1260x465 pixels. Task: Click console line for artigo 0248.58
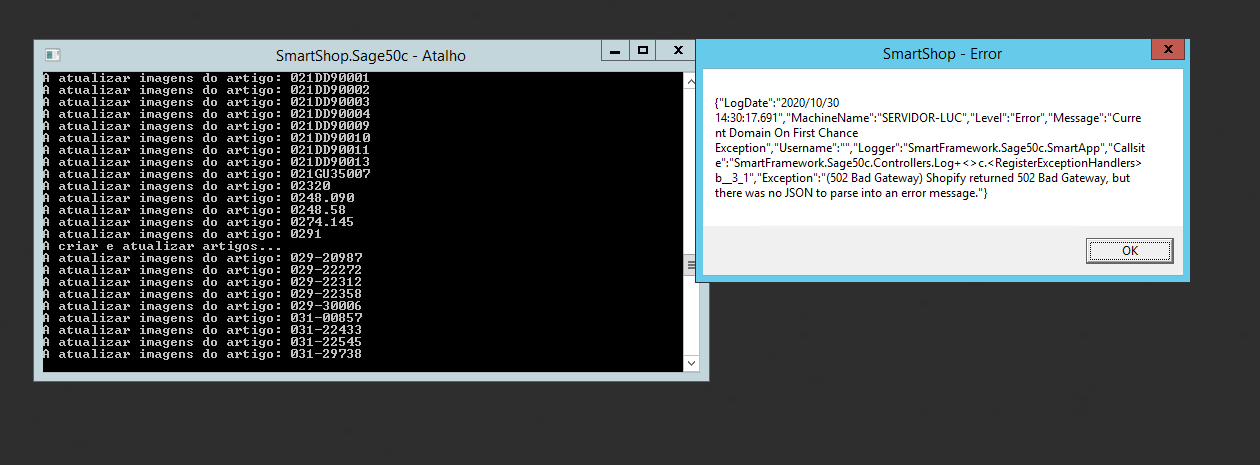tap(195, 209)
